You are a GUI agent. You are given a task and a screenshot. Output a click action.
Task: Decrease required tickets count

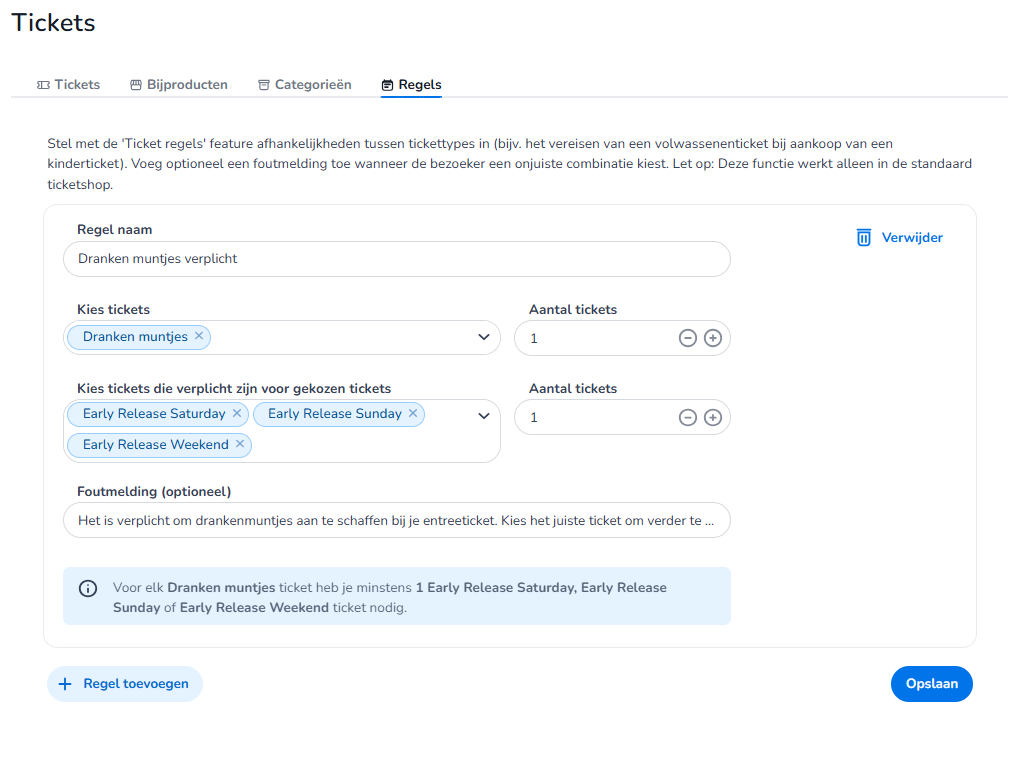[x=687, y=417]
